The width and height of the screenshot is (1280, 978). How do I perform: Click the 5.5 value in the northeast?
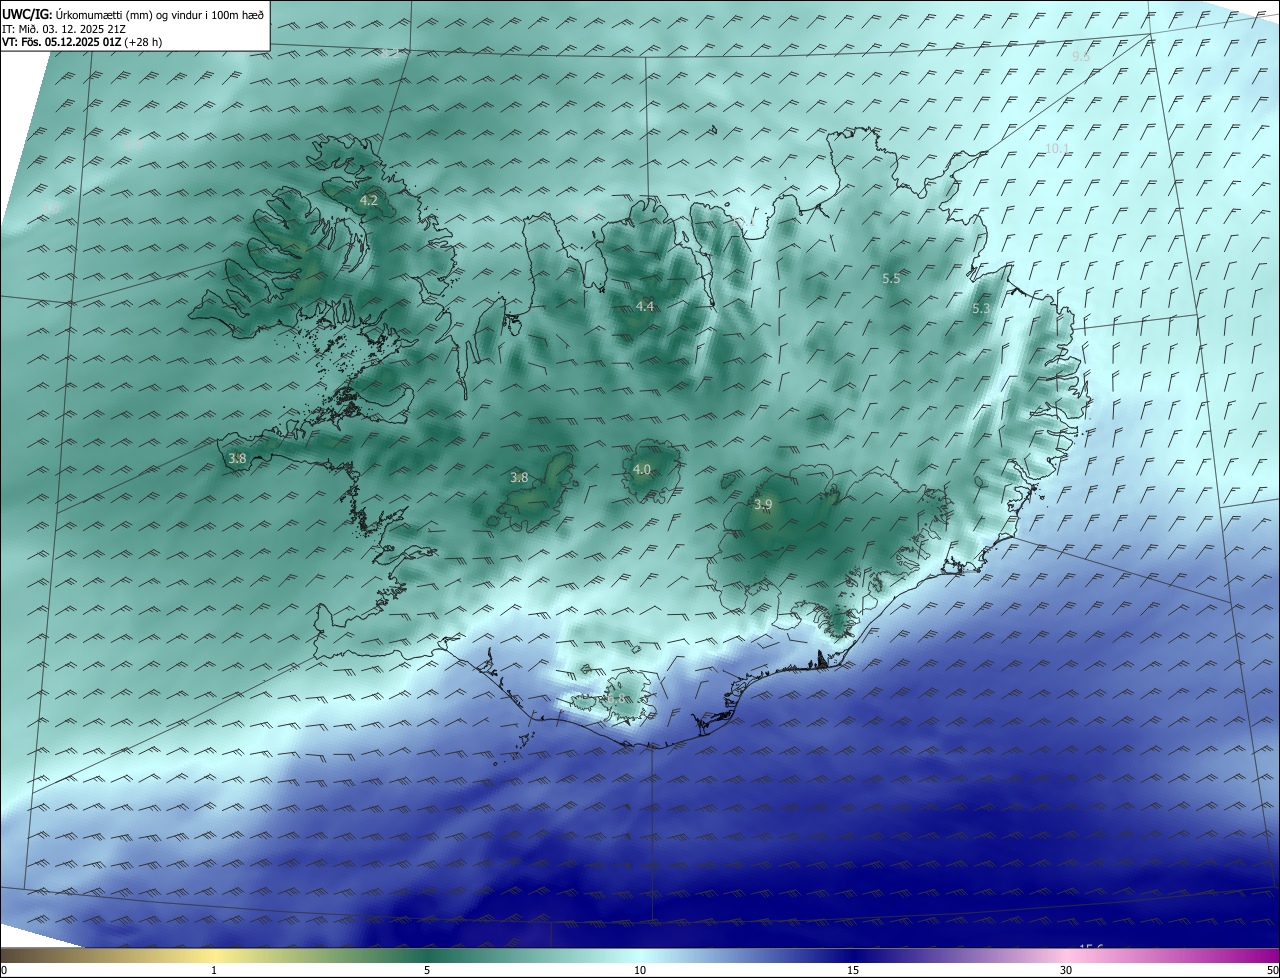pyautogui.click(x=891, y=279)
